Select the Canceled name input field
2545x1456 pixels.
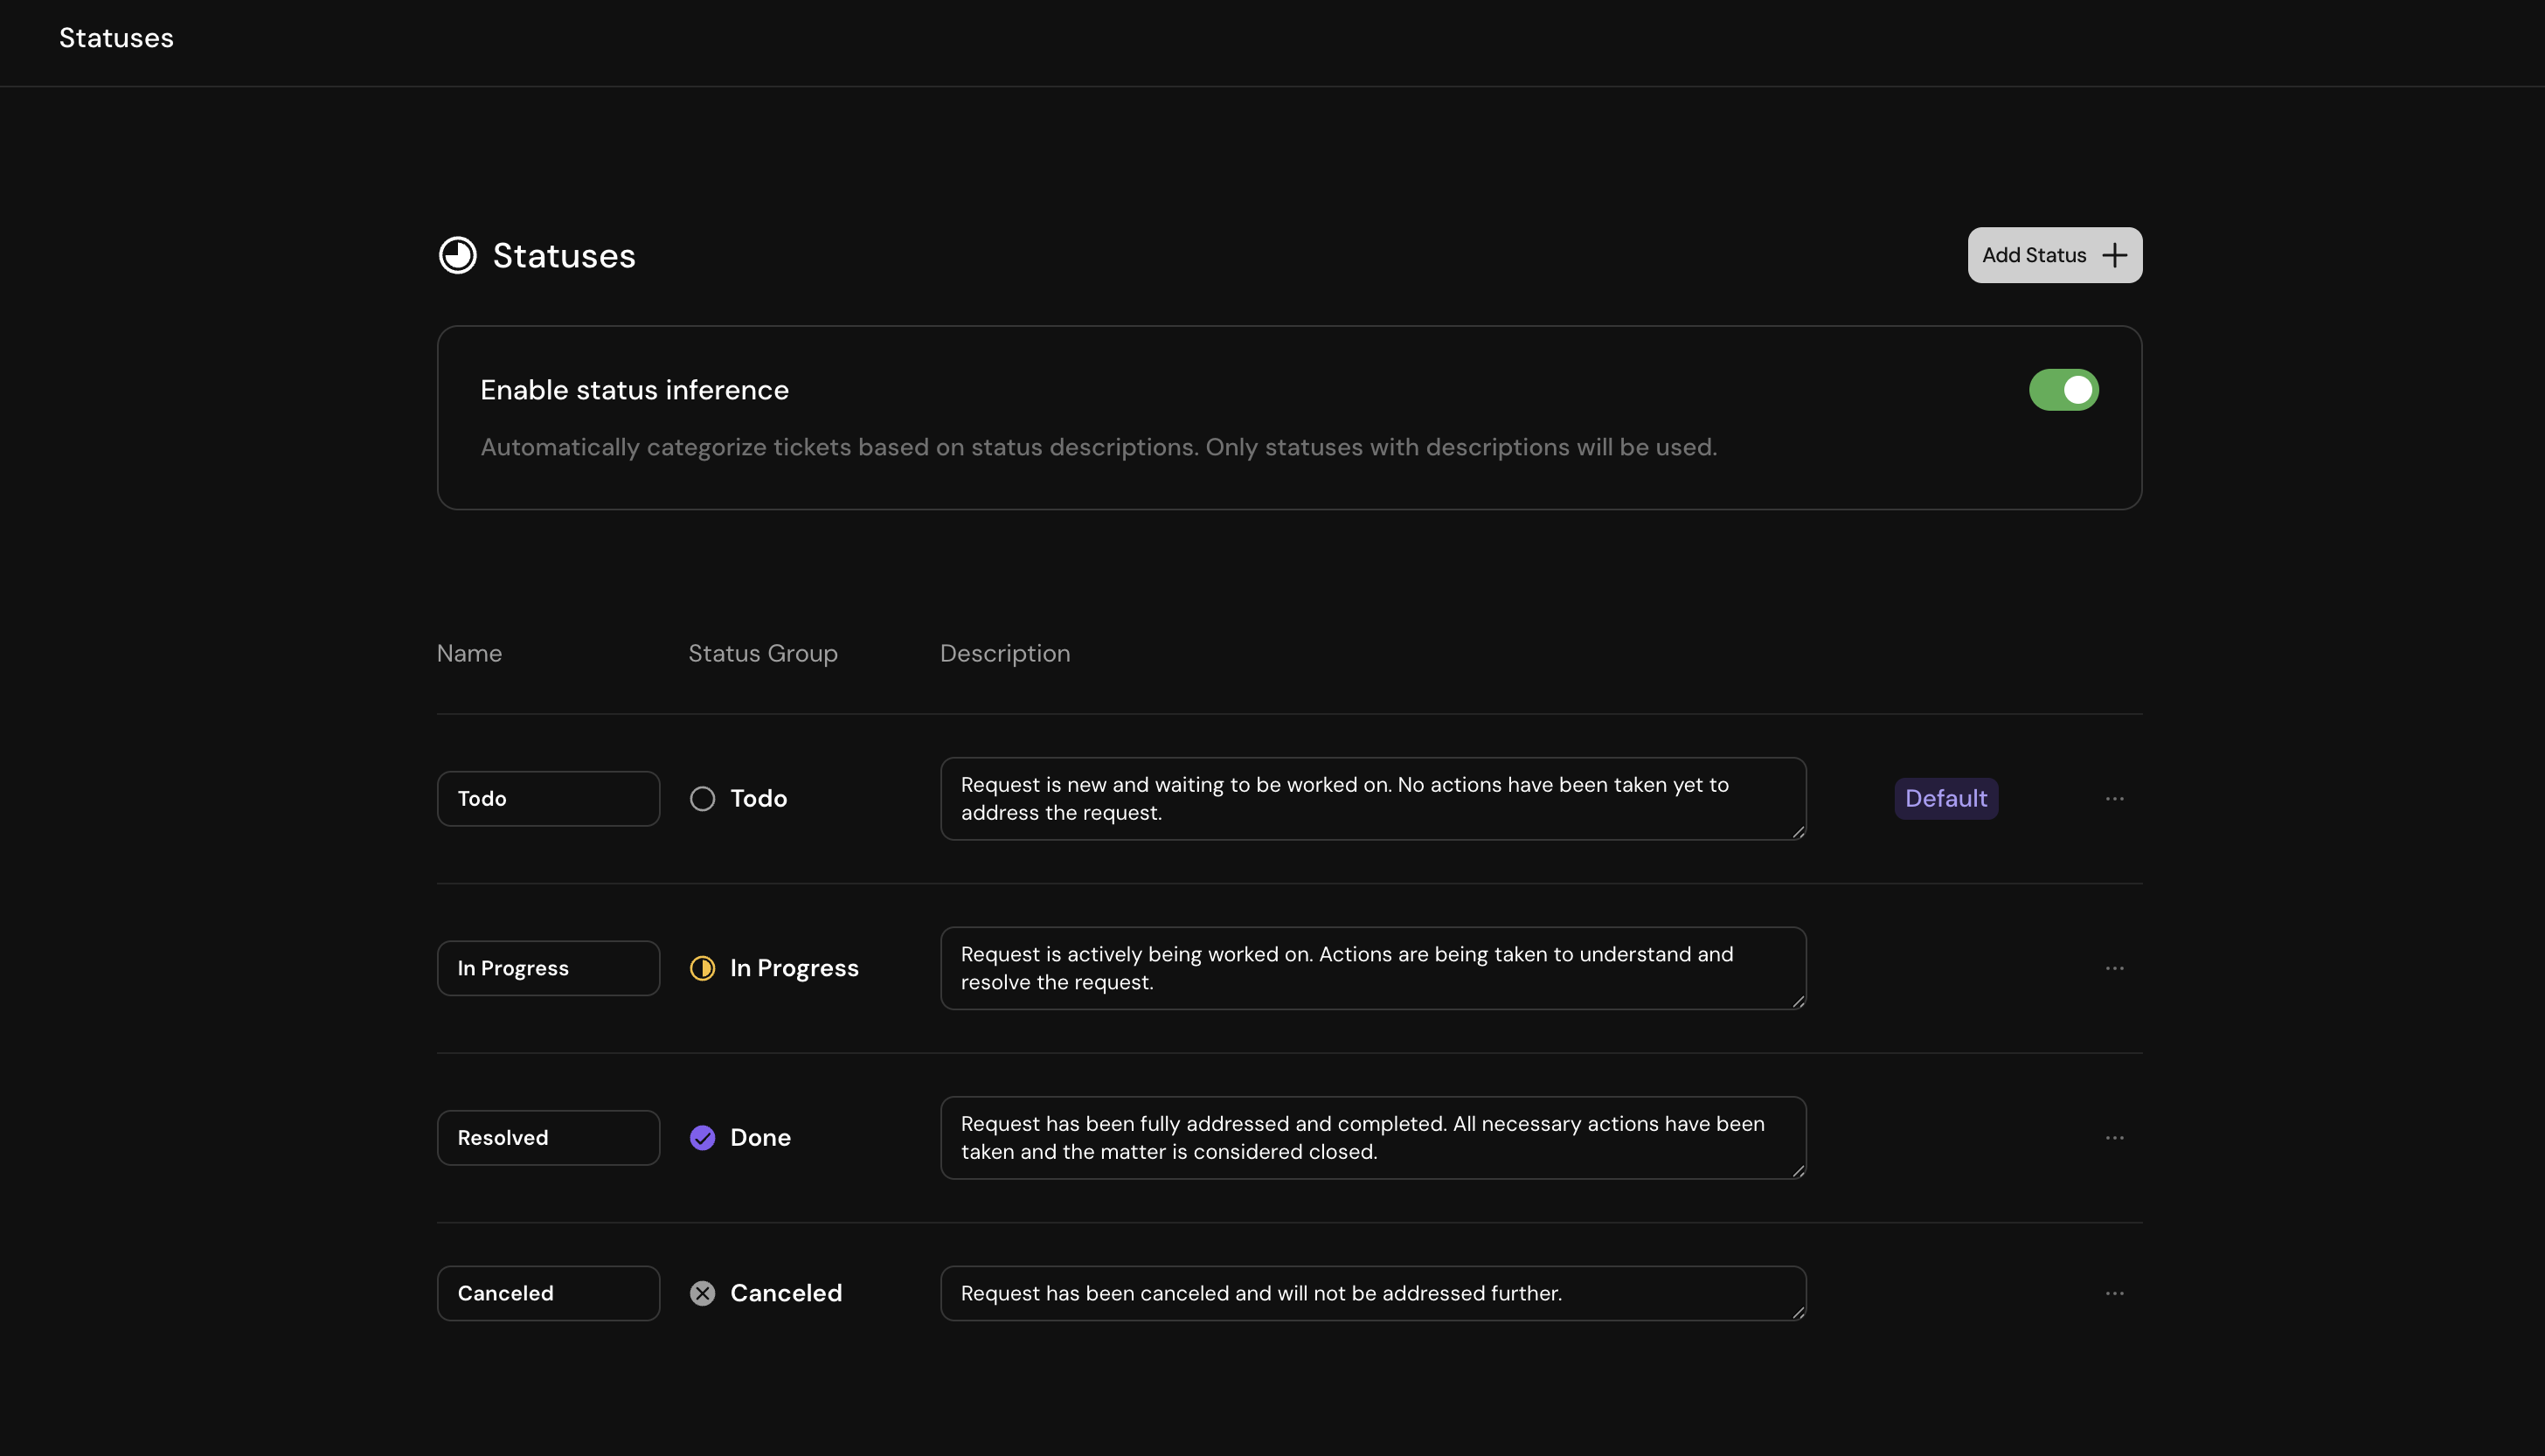coord(548,1292)
